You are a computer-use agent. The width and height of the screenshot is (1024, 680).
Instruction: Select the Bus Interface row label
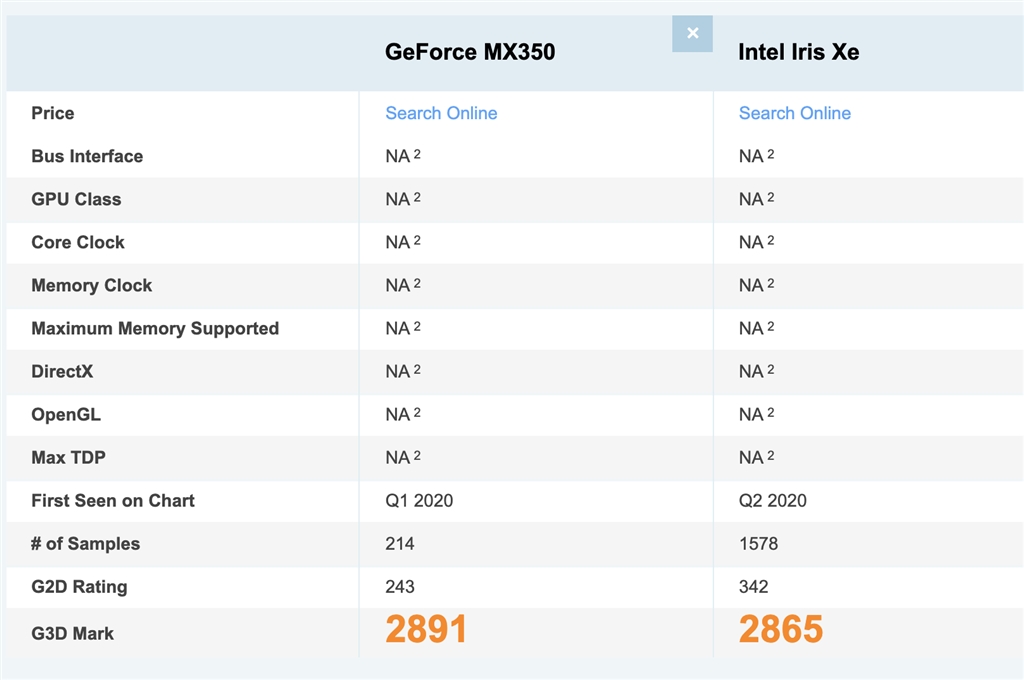point(87,156)
